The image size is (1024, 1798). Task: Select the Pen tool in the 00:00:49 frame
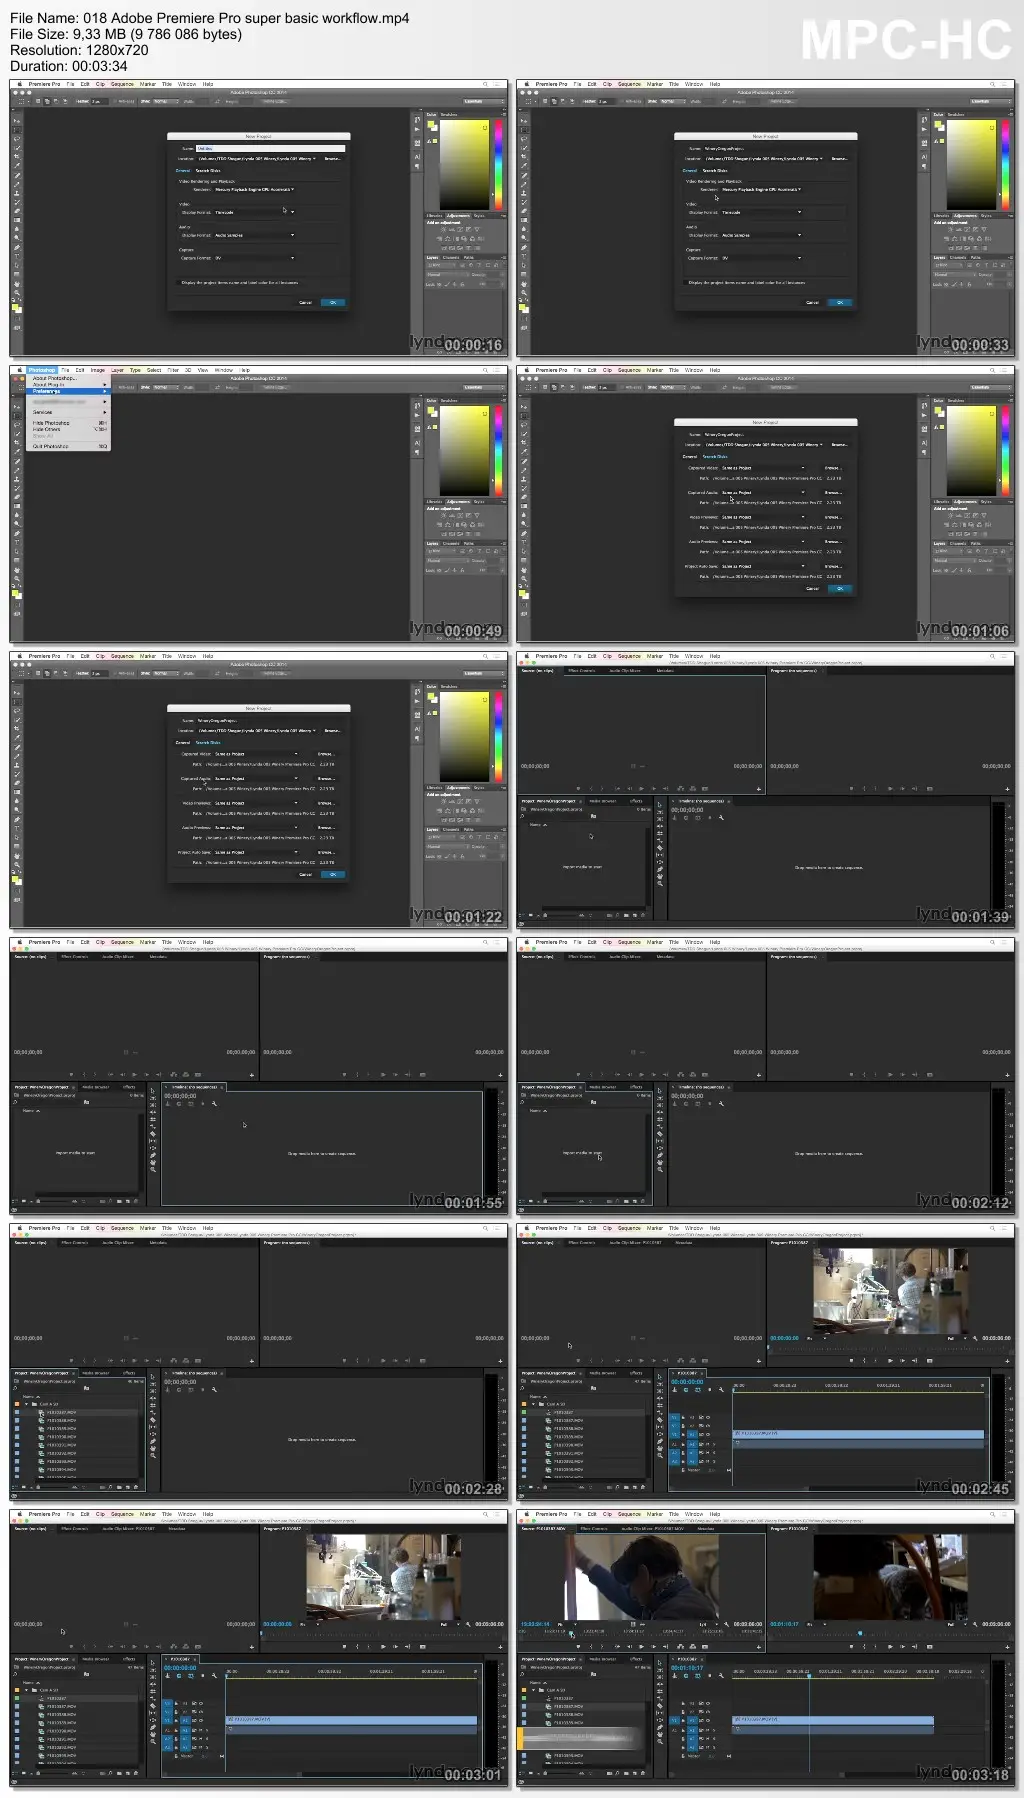click(17, 533)
